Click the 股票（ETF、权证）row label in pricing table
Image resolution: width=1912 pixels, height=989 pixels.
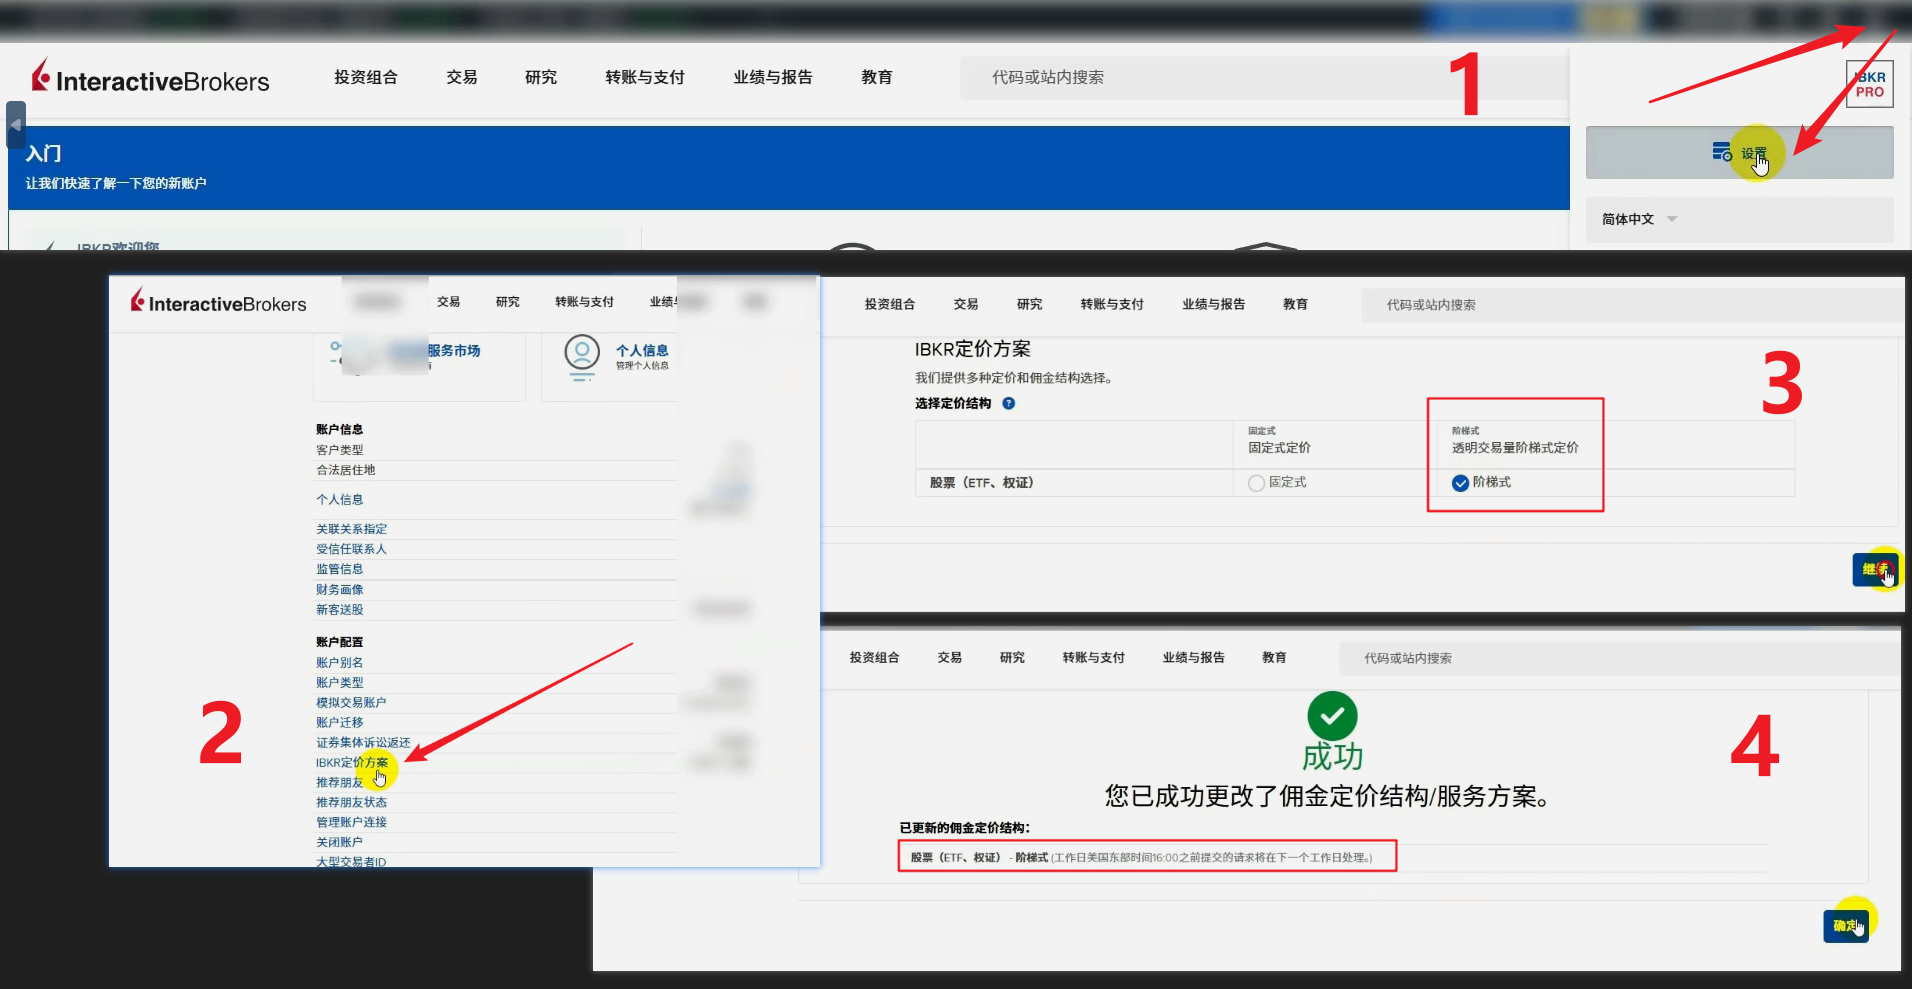[982, 483]
